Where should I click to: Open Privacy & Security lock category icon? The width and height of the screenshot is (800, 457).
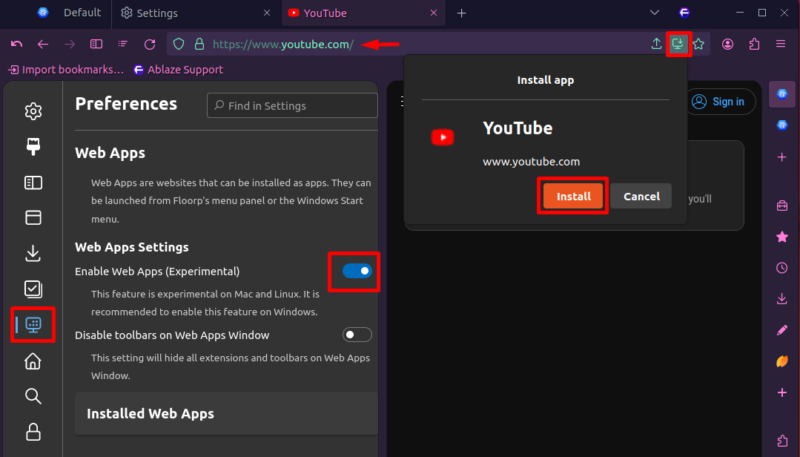click(33, 432)
